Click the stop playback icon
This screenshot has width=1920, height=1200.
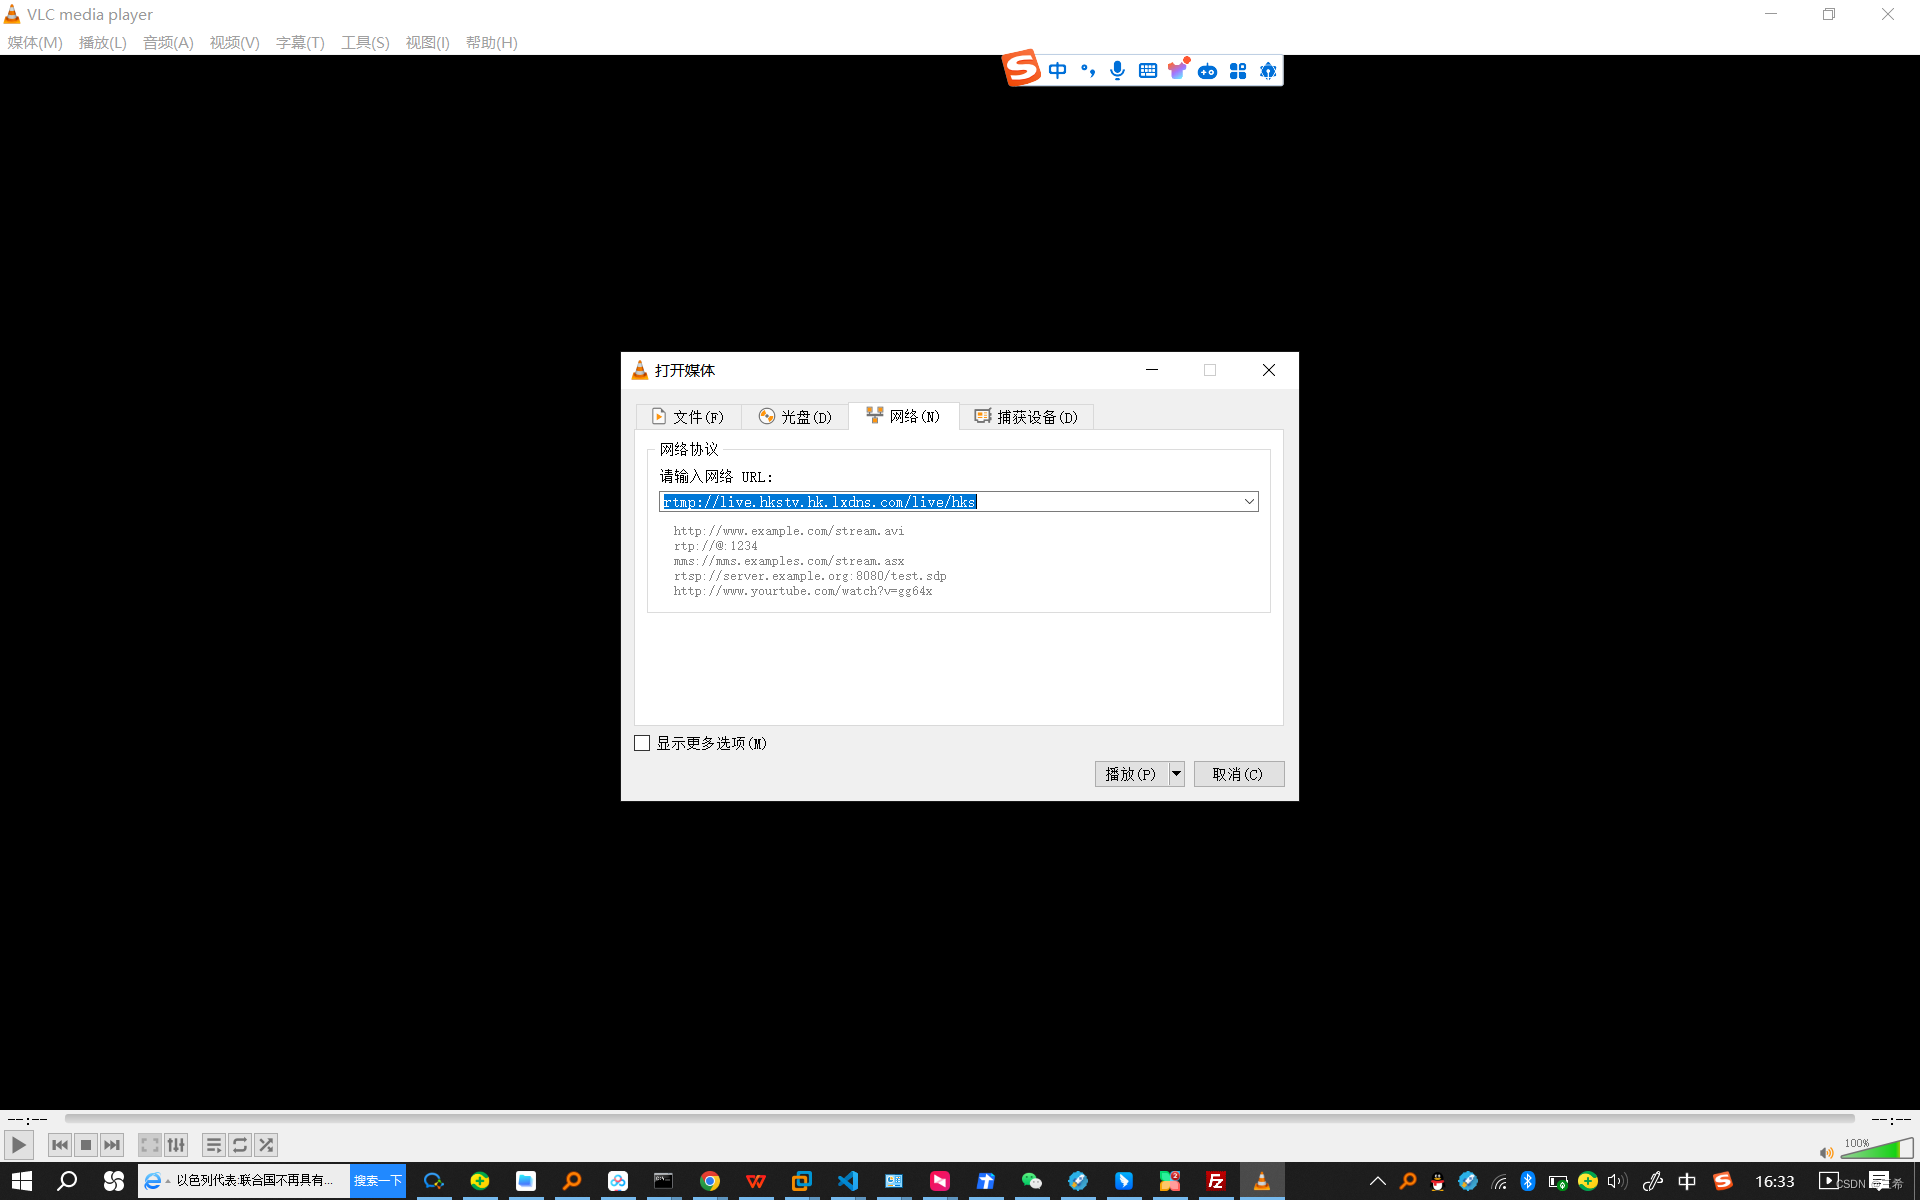click(x=86, y=1145)
